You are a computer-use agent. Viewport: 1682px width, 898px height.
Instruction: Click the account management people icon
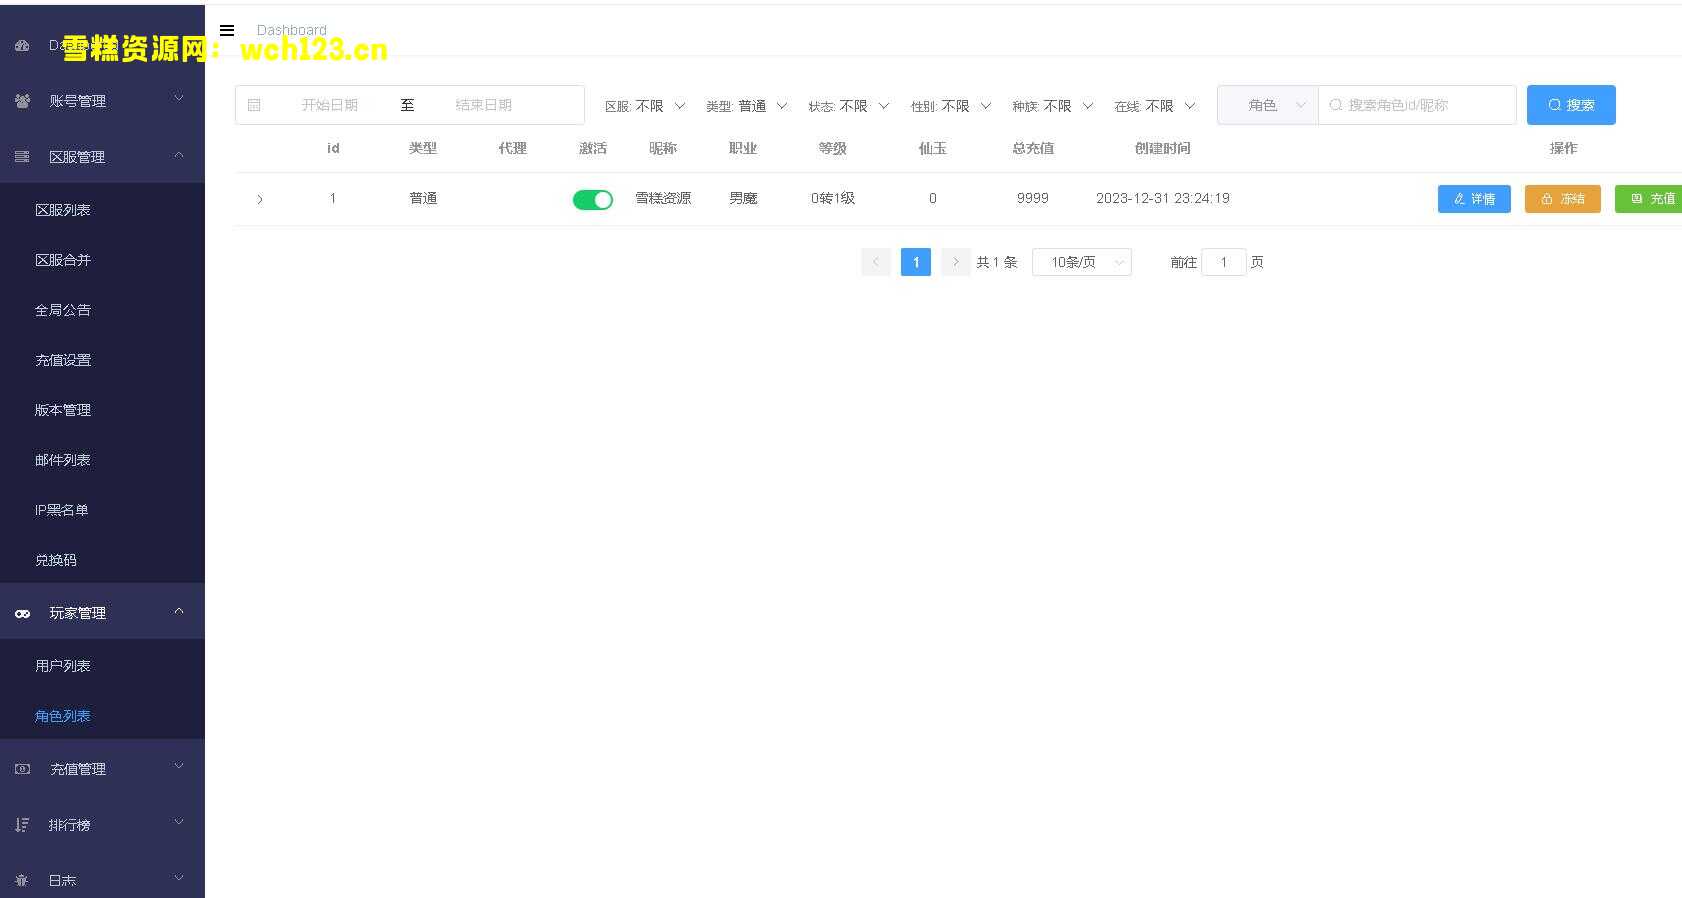(x=23, y=101)
